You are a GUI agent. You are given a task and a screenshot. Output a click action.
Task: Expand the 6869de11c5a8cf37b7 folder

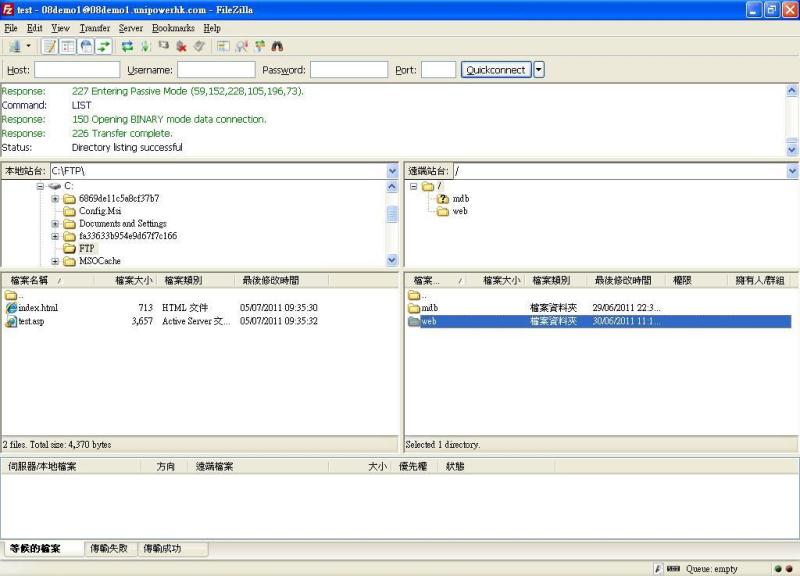click(x=55, y=198)
